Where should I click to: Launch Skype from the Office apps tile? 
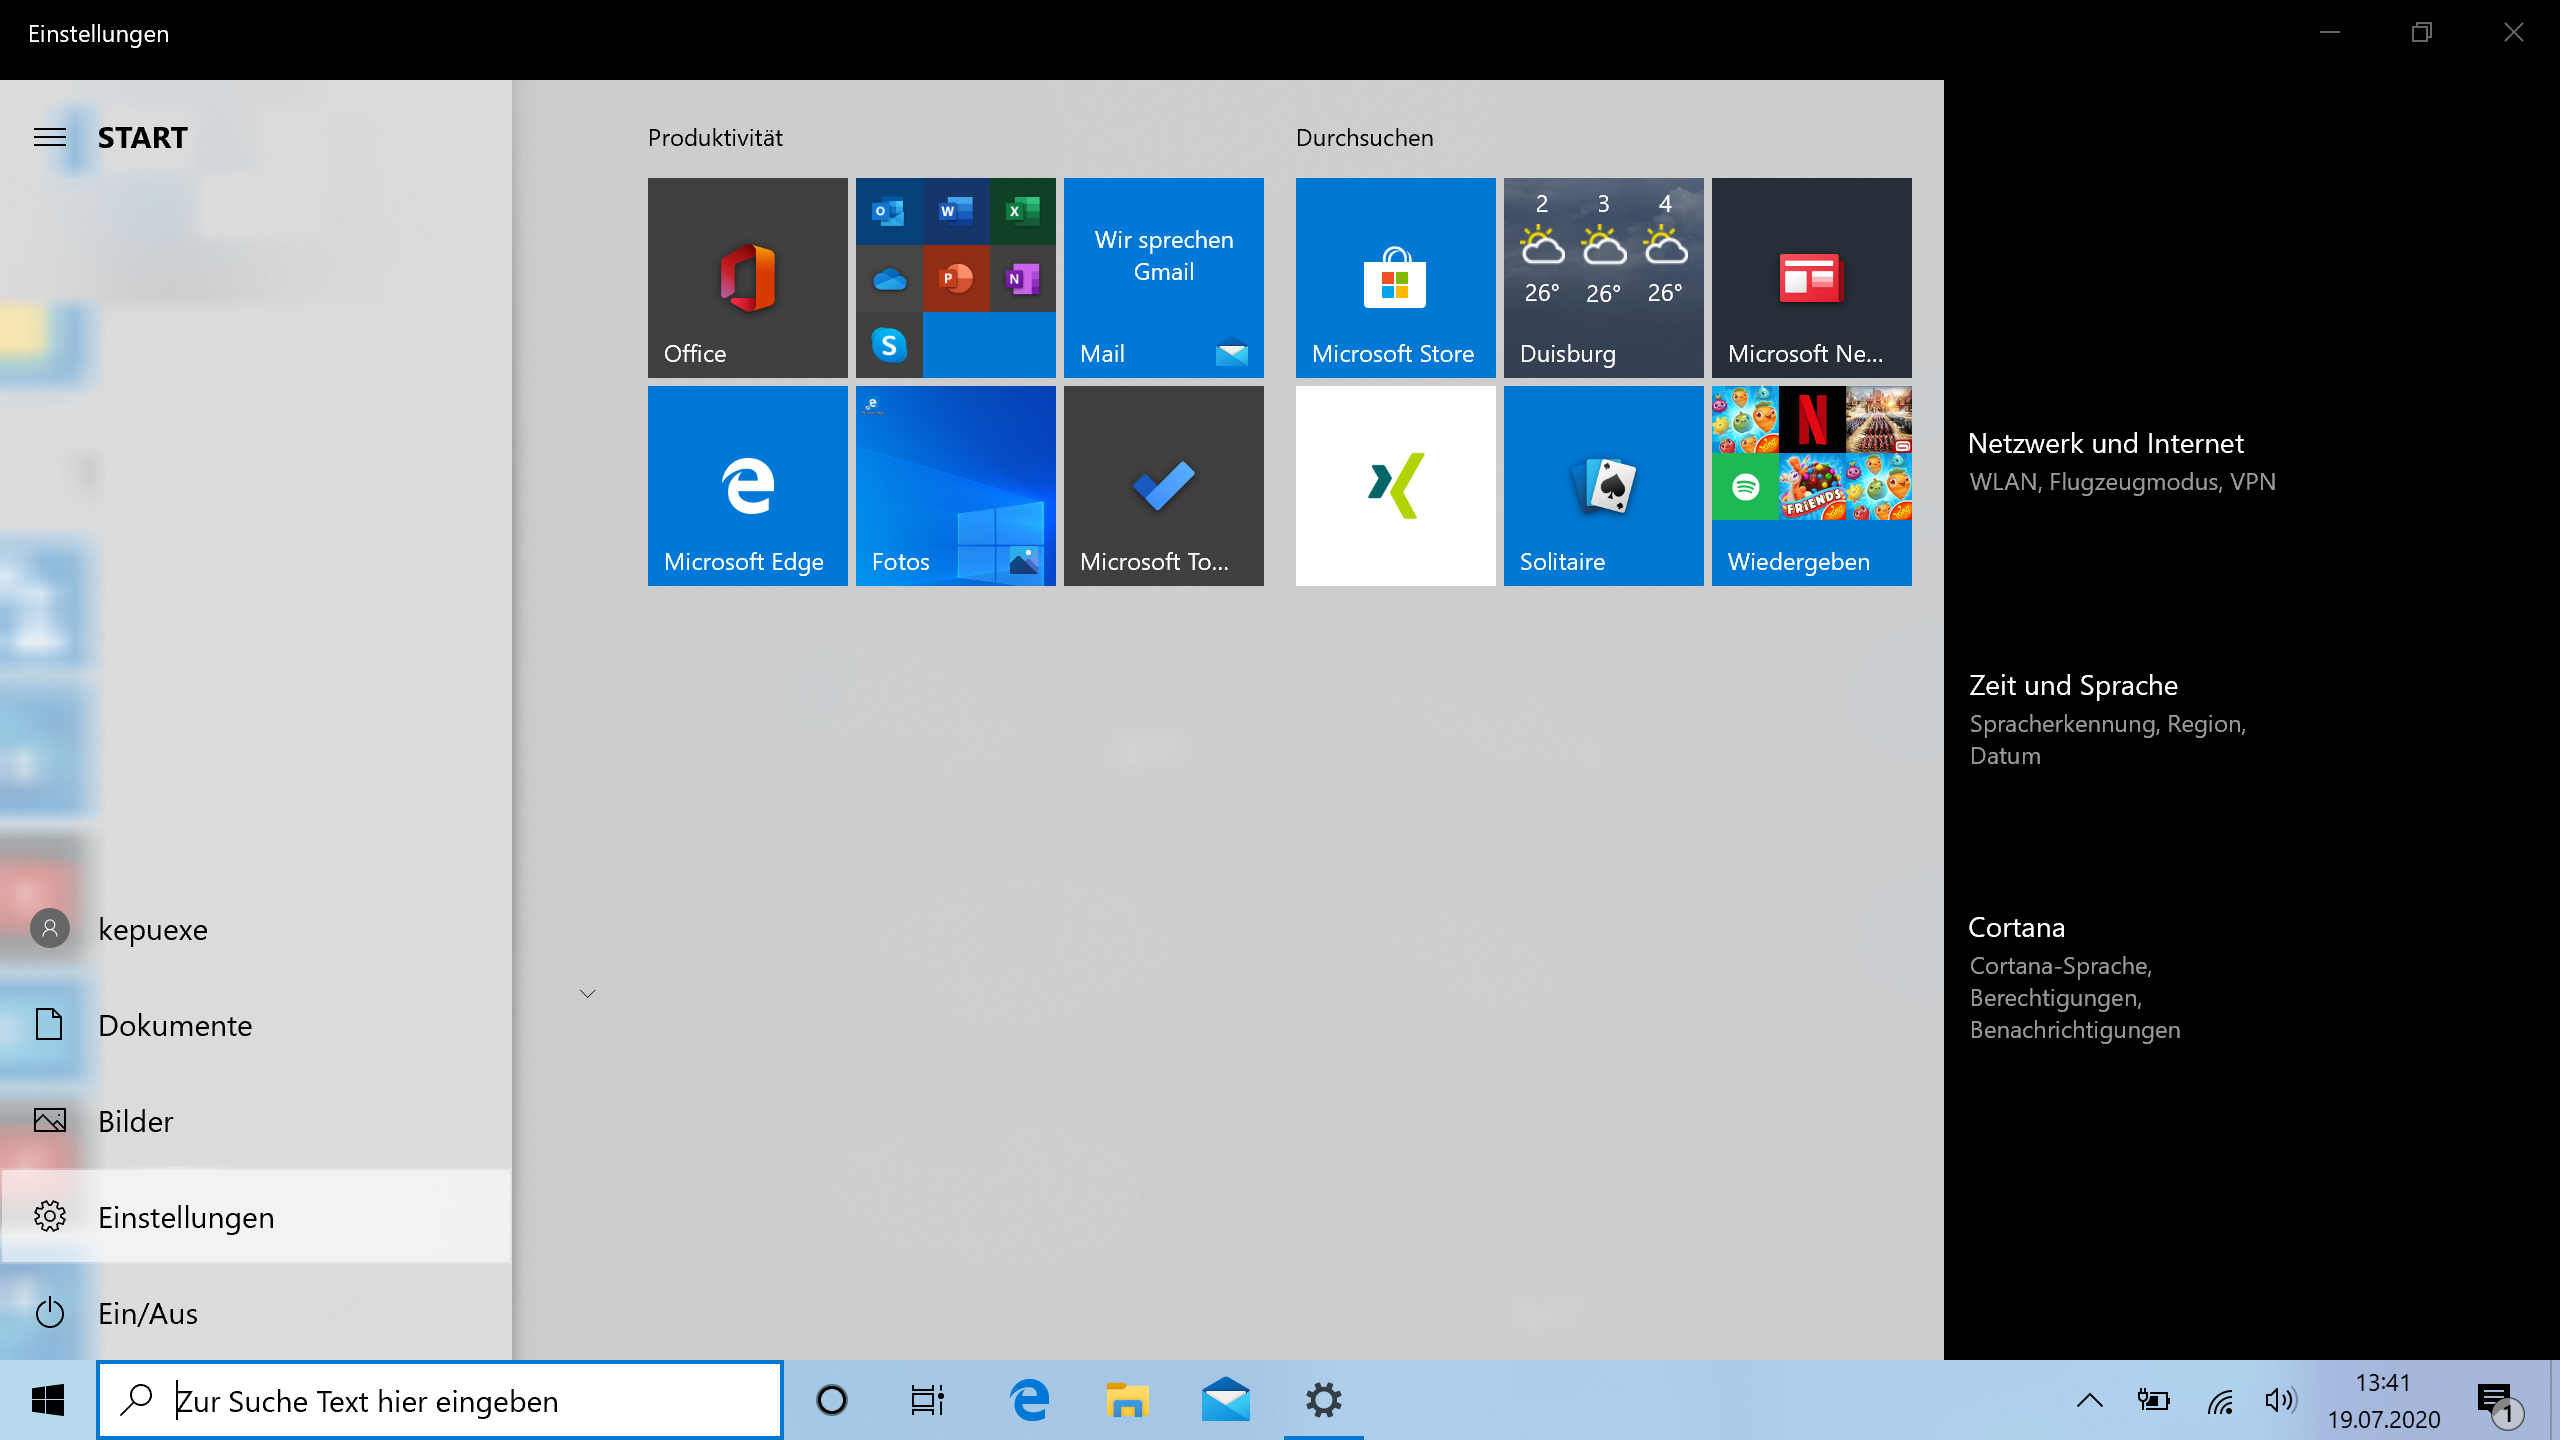tap(888, 345)
